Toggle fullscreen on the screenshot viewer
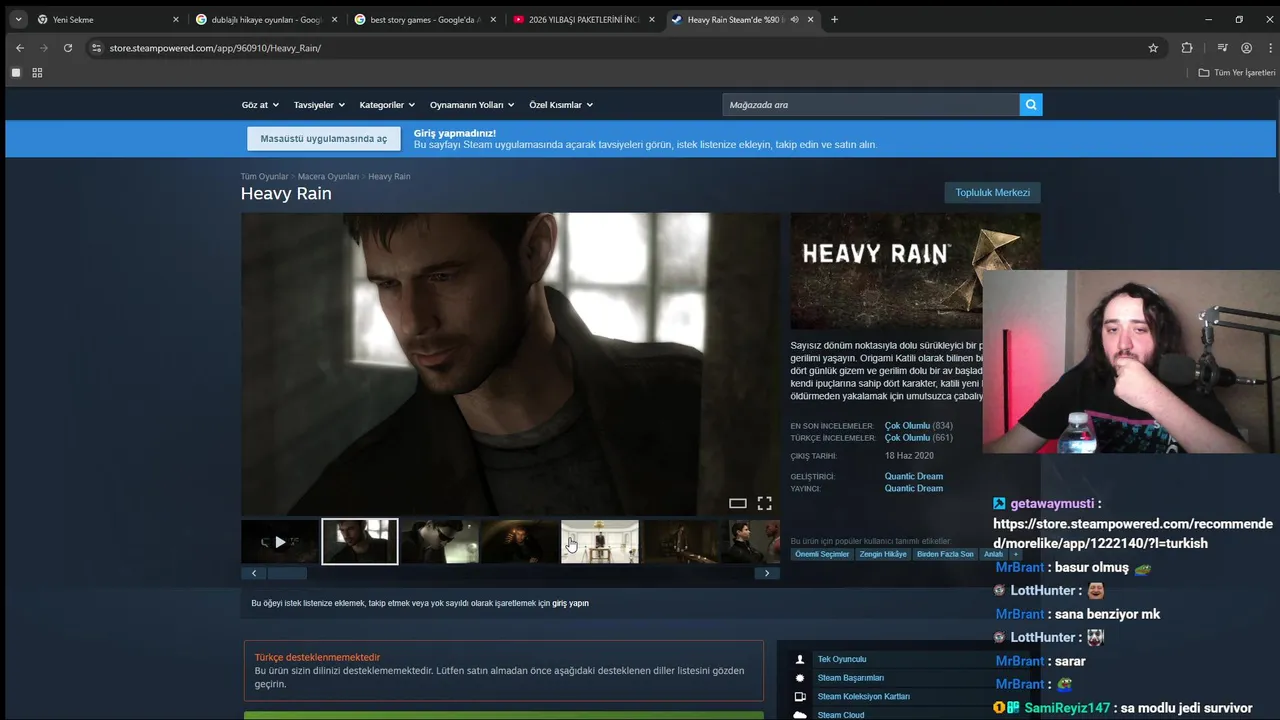 click(764, 503)
